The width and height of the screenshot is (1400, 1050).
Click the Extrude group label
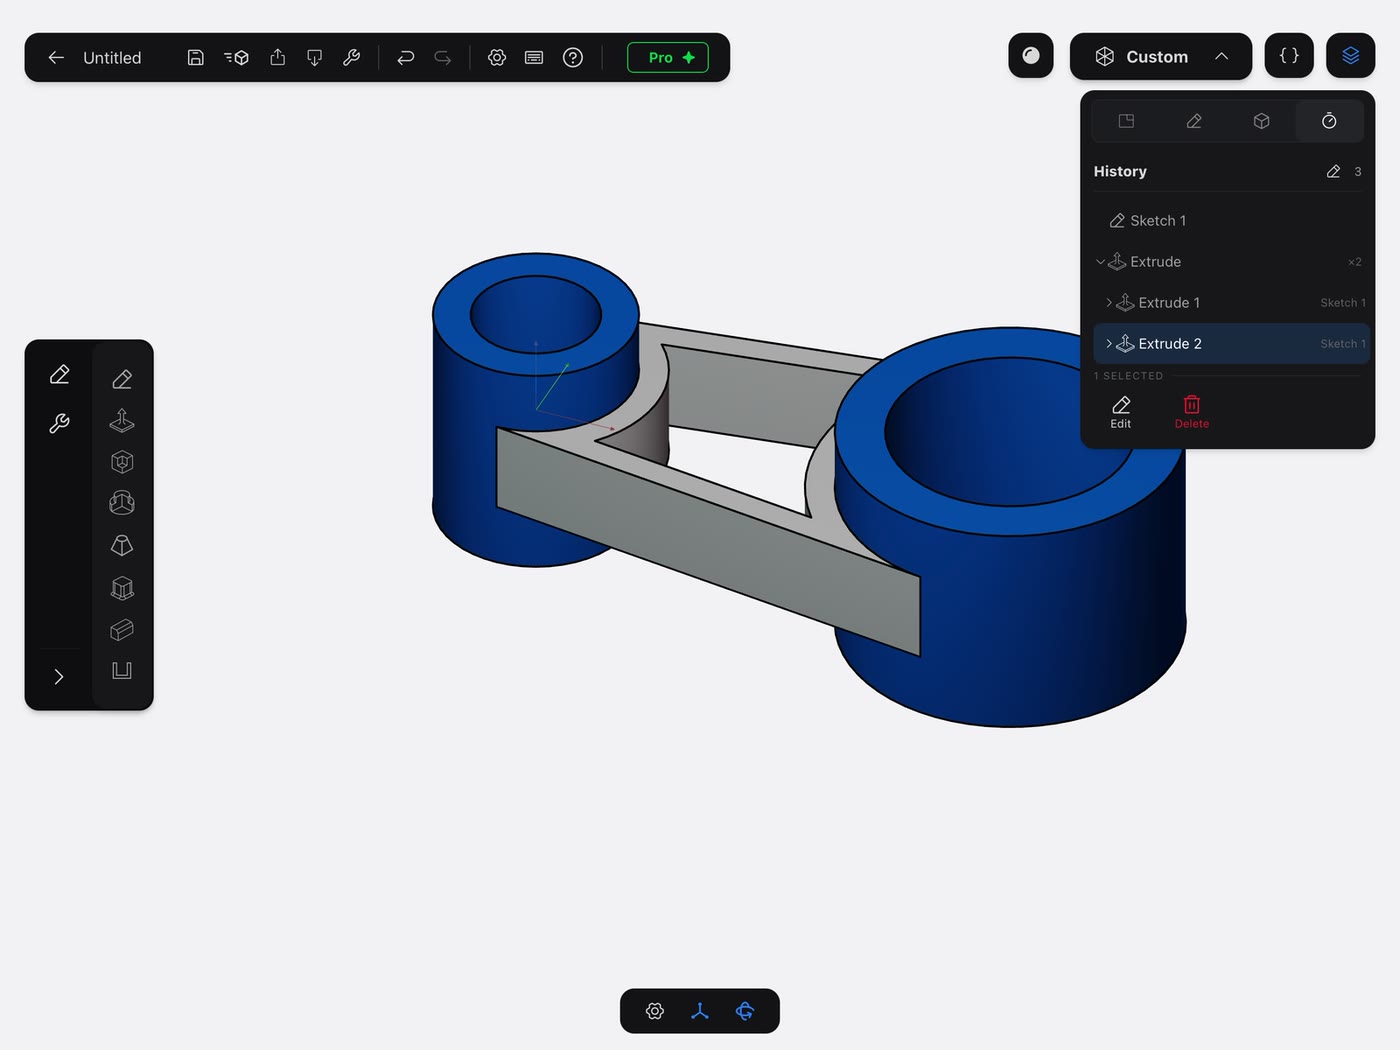coord(1155,262)
